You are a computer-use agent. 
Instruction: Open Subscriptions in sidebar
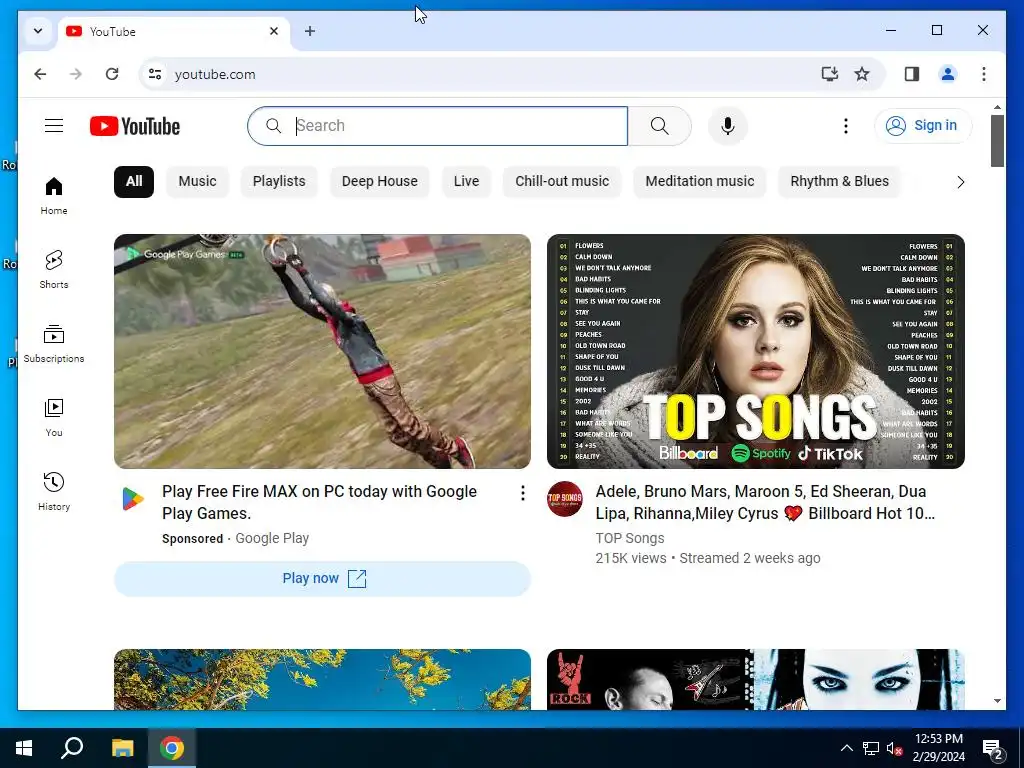pos(54,344)
